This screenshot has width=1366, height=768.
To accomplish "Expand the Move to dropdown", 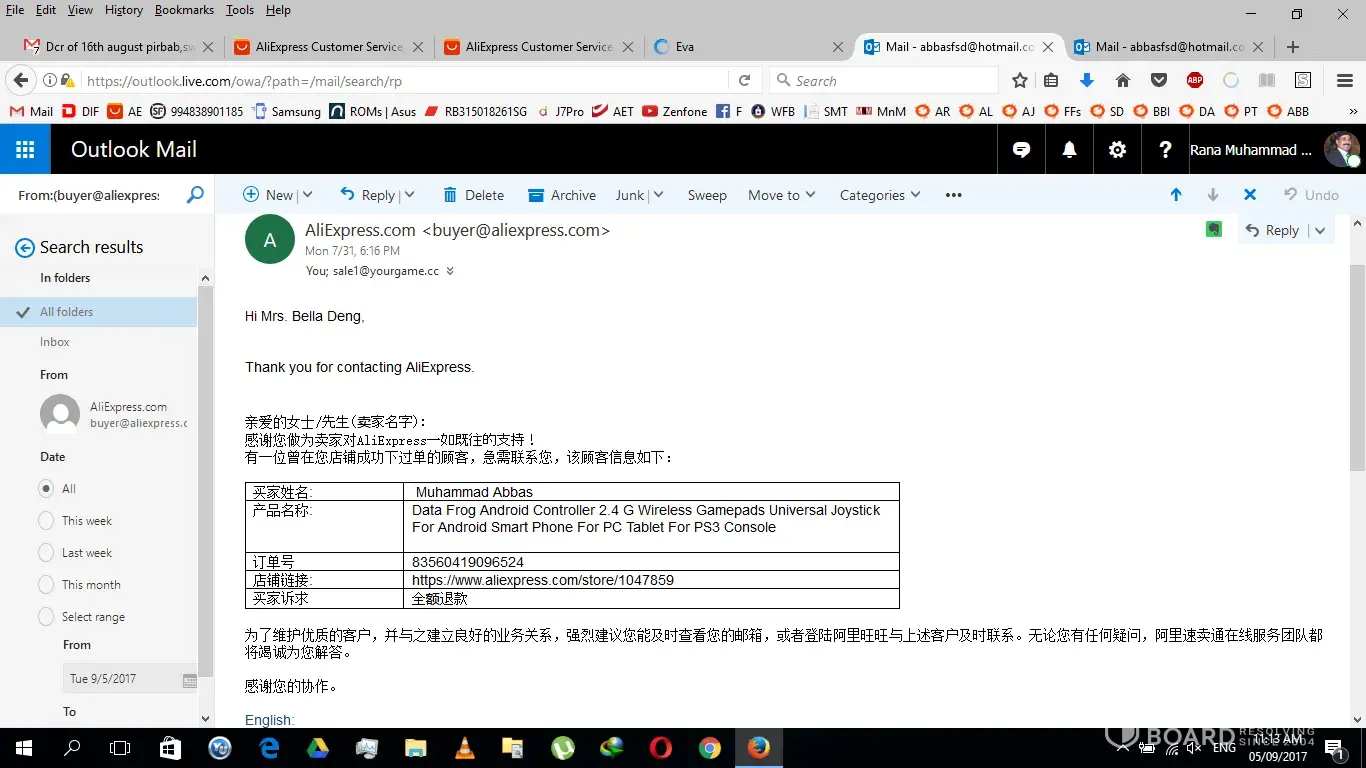I will point(781,195).
